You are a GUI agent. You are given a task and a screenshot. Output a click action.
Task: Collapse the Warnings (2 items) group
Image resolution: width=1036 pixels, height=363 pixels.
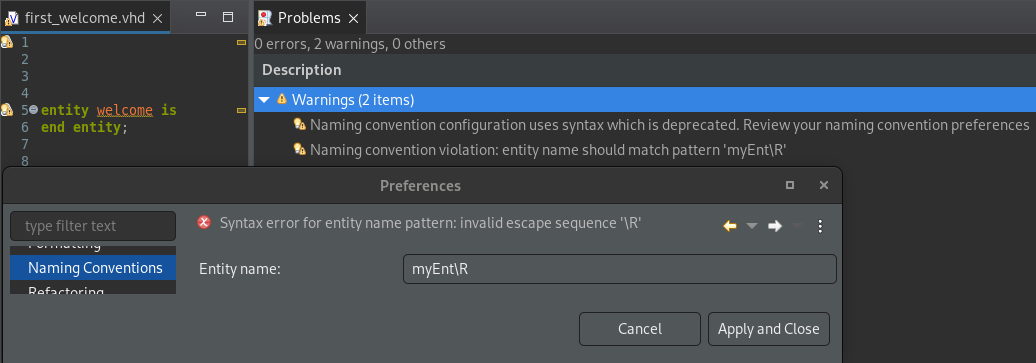coord(264,100)
